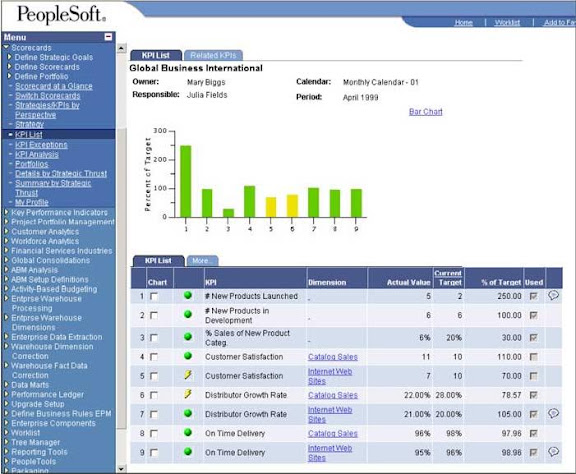This screenshot has width=576, height=474.
Task: Tick Chart checkbox for row 6
Action: (x=154, y=395)
